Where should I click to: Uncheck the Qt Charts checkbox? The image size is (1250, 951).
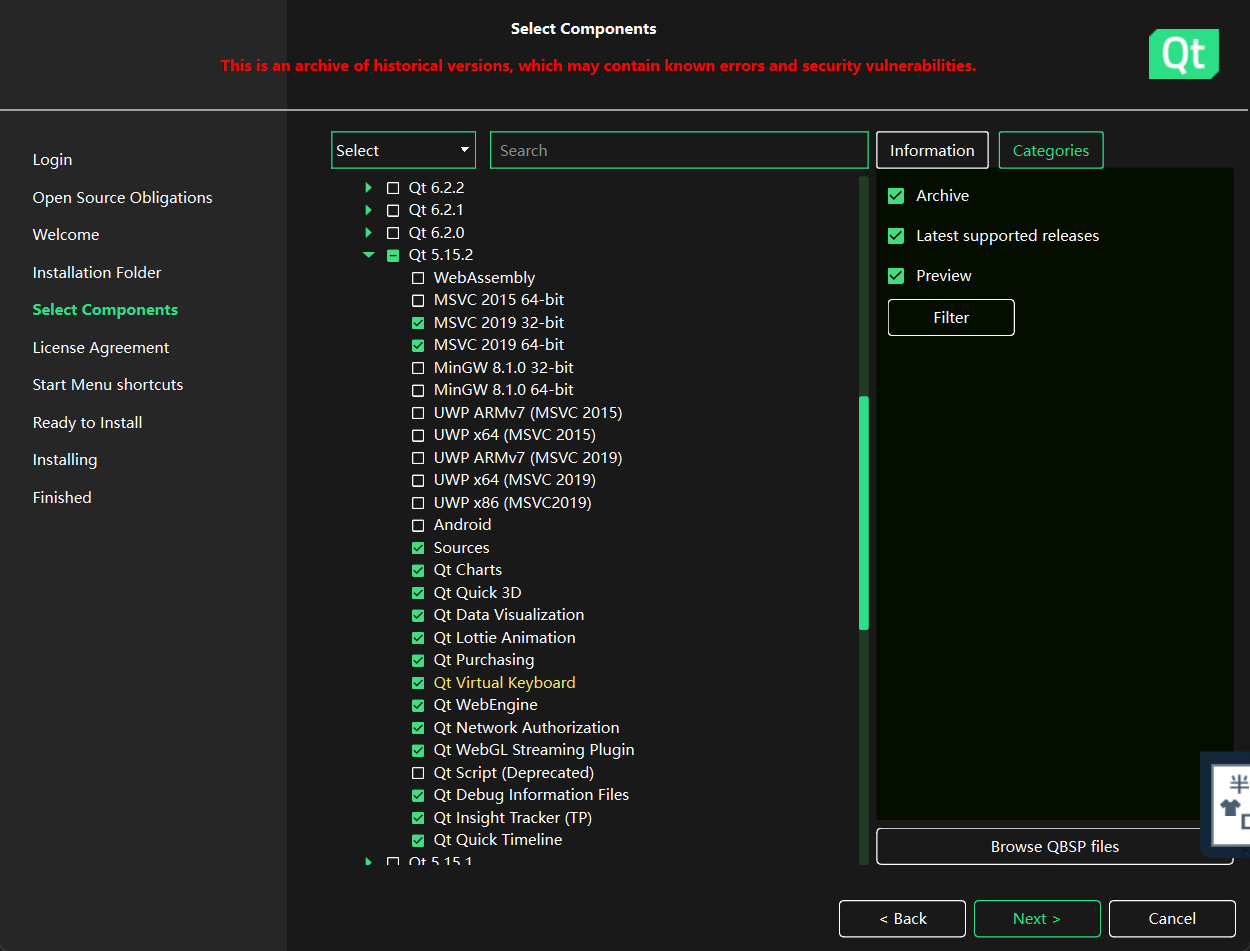(x=418, y=570)
